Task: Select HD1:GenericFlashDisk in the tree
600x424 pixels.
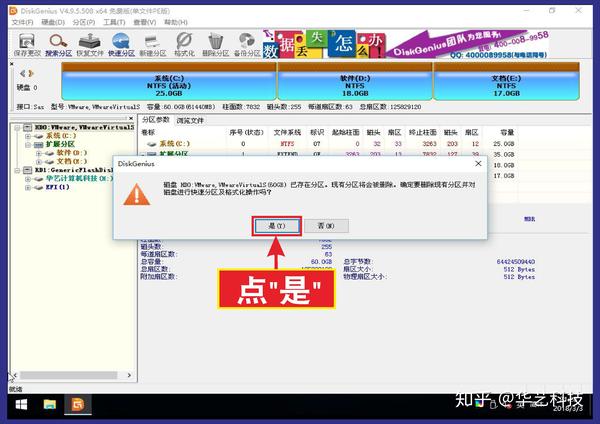Action: (x=74, y=170)
